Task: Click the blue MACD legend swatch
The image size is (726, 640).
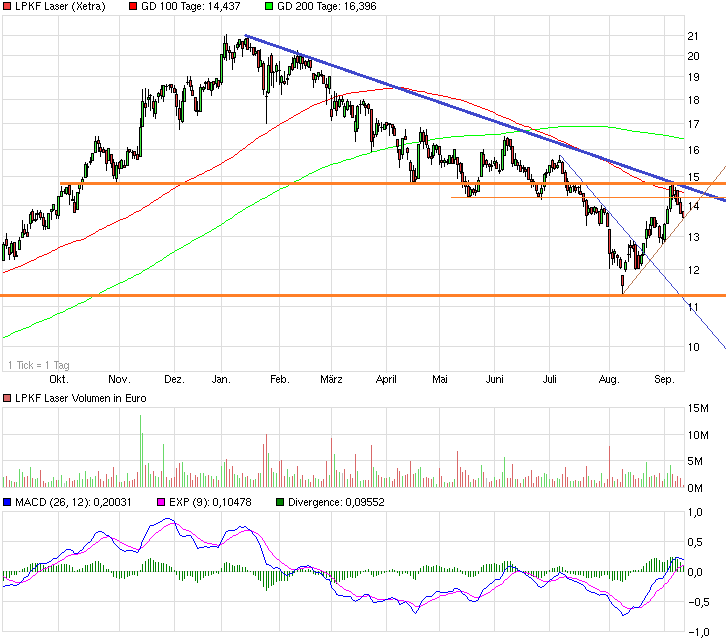Action: pyautogui.click(x=7, y=502)
